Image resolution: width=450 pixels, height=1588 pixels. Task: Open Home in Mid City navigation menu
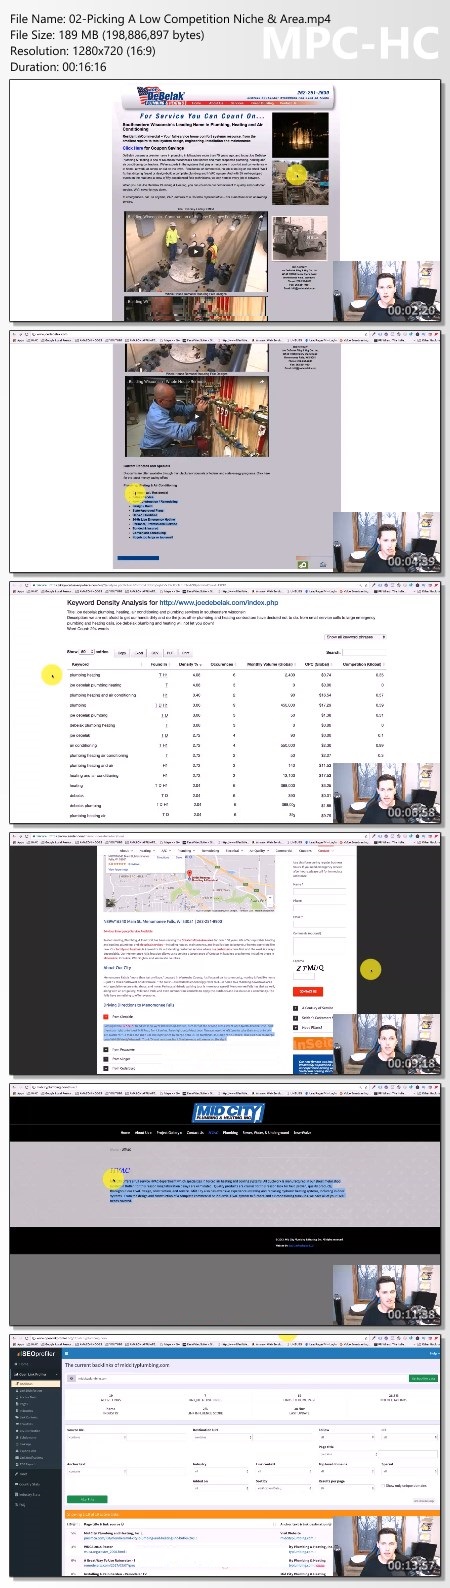125,1133
